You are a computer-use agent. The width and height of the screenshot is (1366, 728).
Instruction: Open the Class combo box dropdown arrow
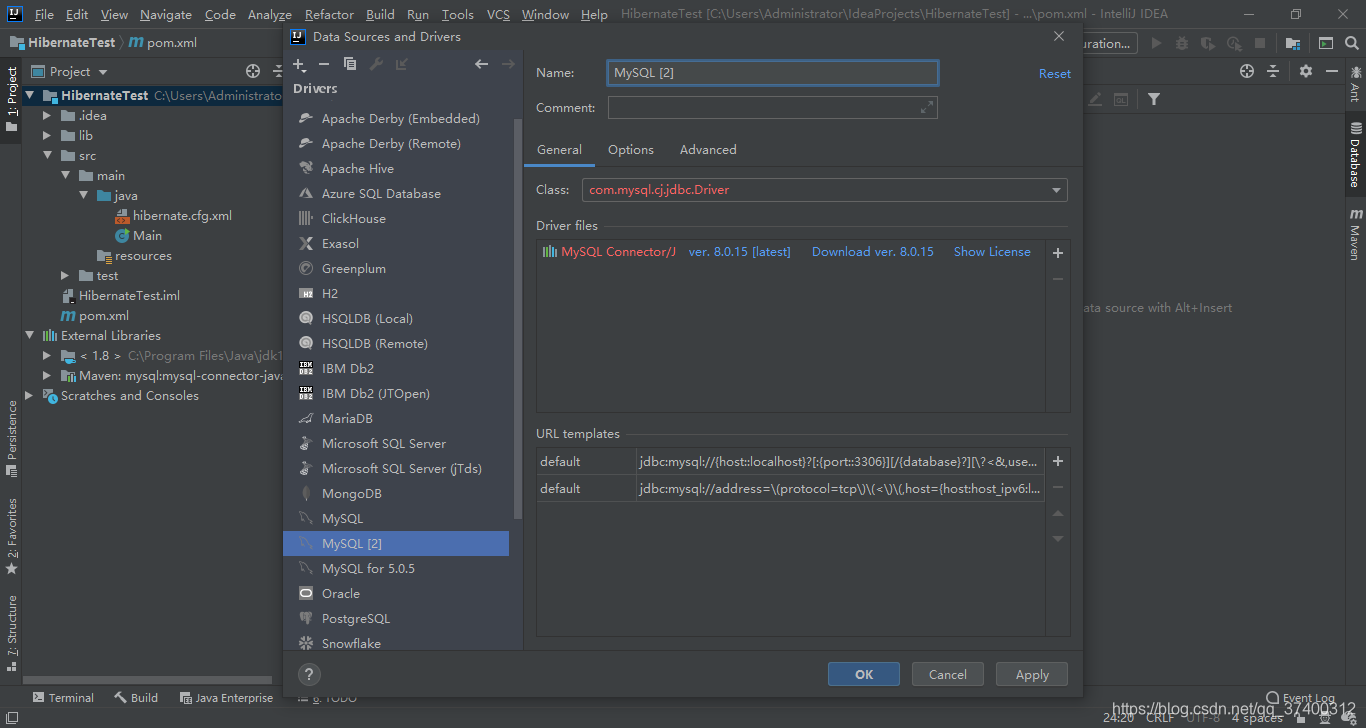(x=1056, y=190)
